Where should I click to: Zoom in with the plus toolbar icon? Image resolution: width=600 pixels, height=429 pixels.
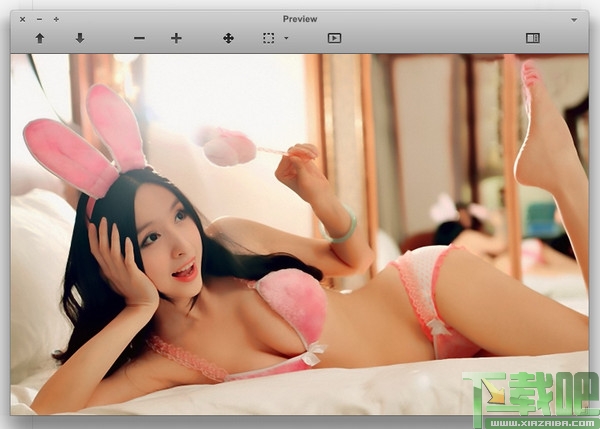click(176, 38)
